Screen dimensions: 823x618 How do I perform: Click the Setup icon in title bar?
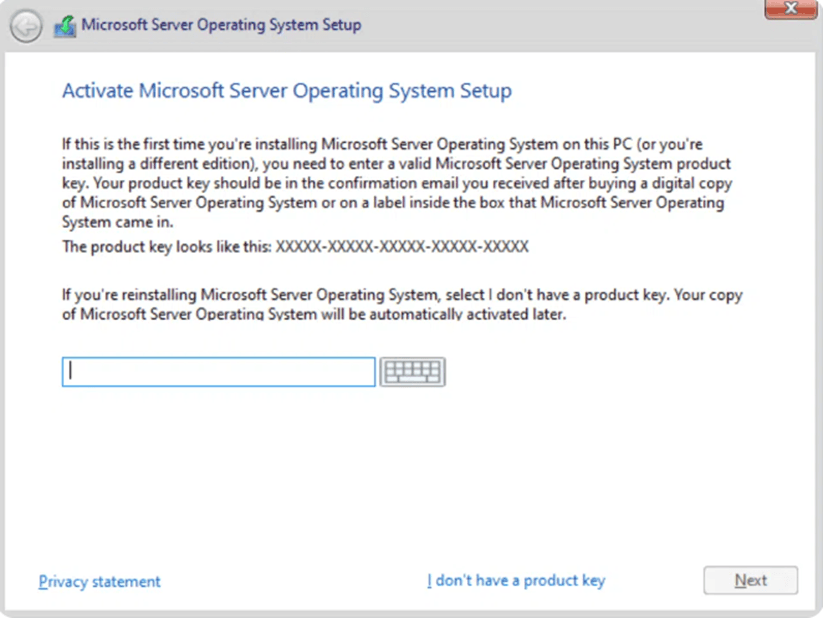64,26
